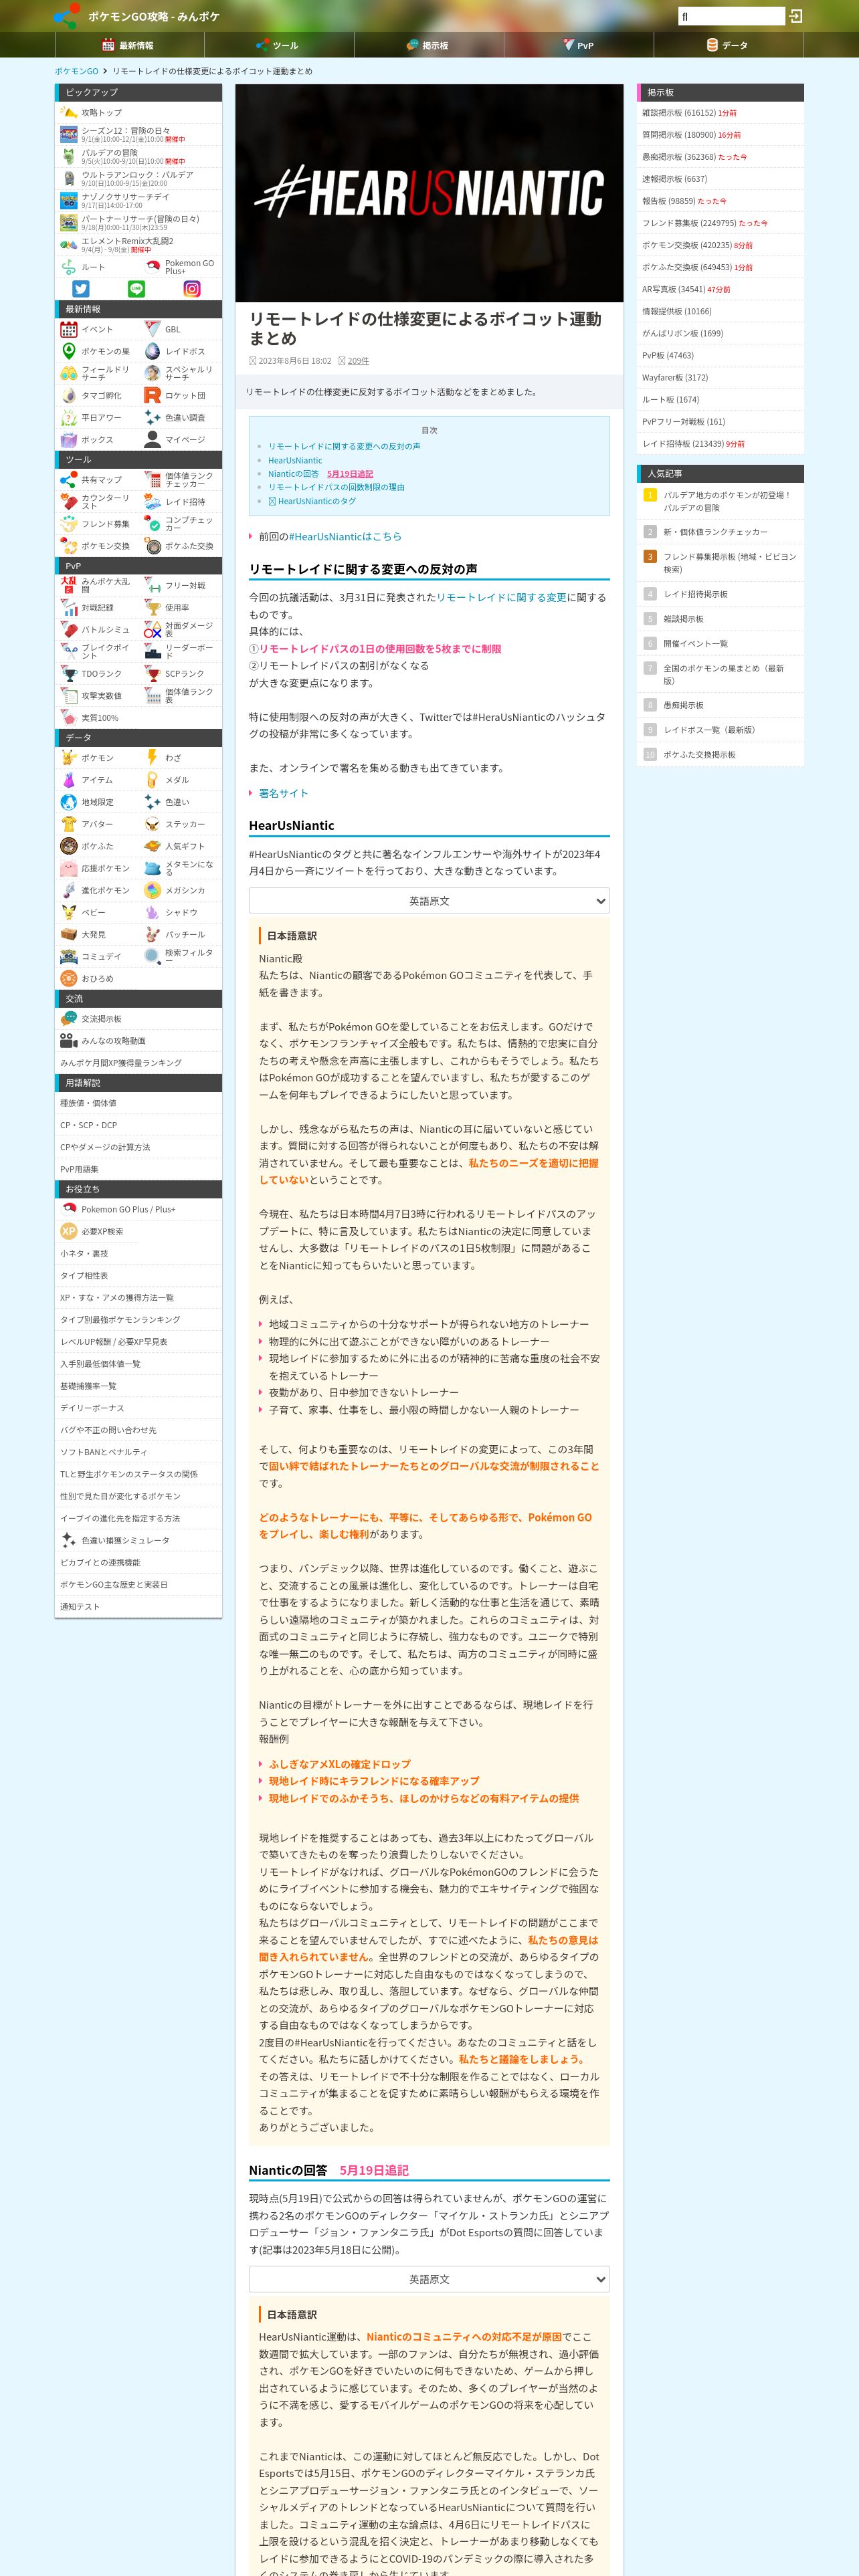Open PvPフリー対戦板 (161) in the board list
859x2576 pixels.
tap(720, 421)
